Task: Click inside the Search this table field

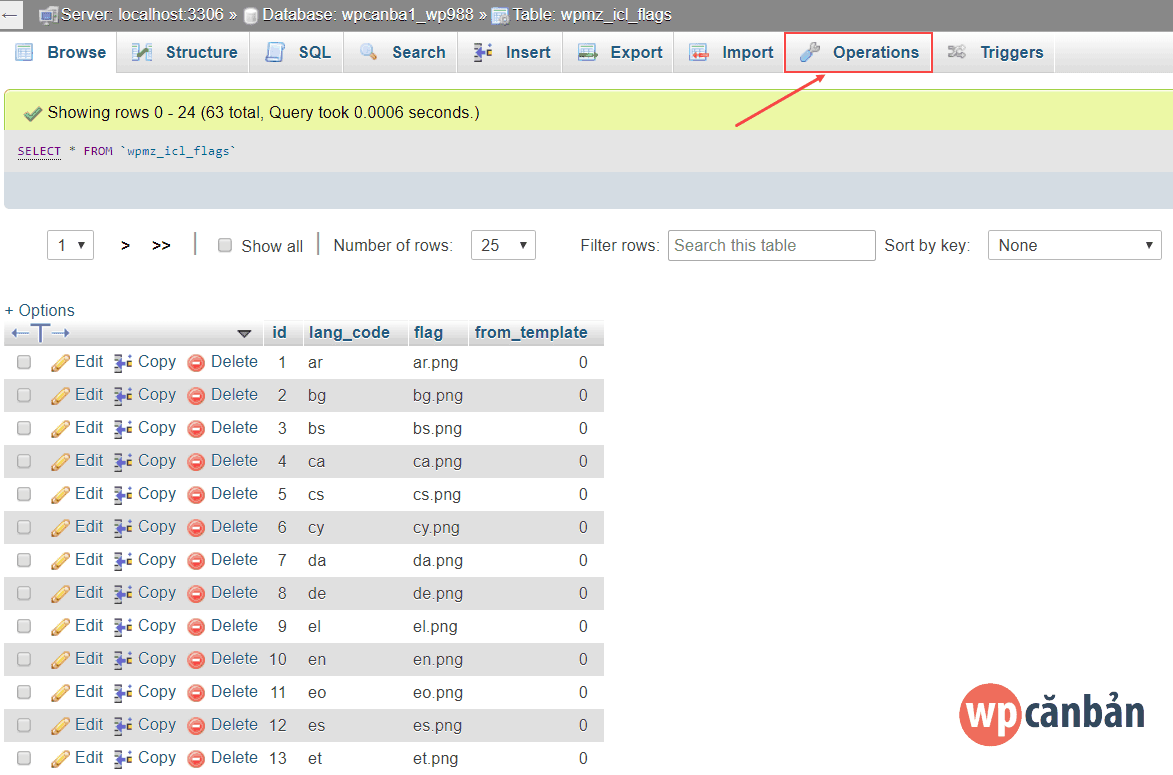Action: tap(770, 245)
